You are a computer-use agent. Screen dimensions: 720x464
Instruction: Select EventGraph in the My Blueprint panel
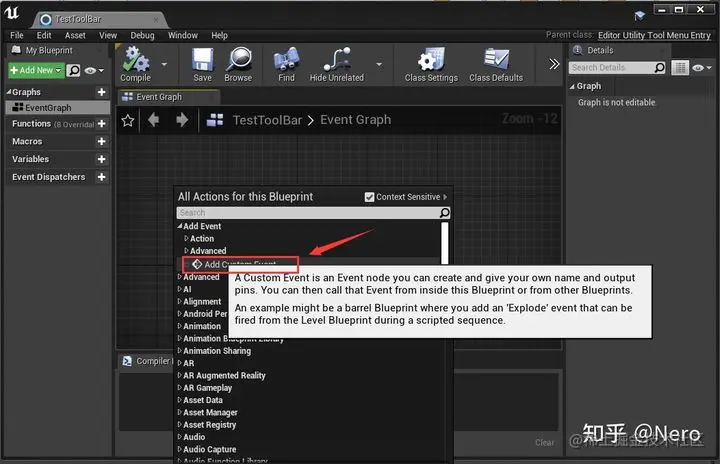(57, 108)
